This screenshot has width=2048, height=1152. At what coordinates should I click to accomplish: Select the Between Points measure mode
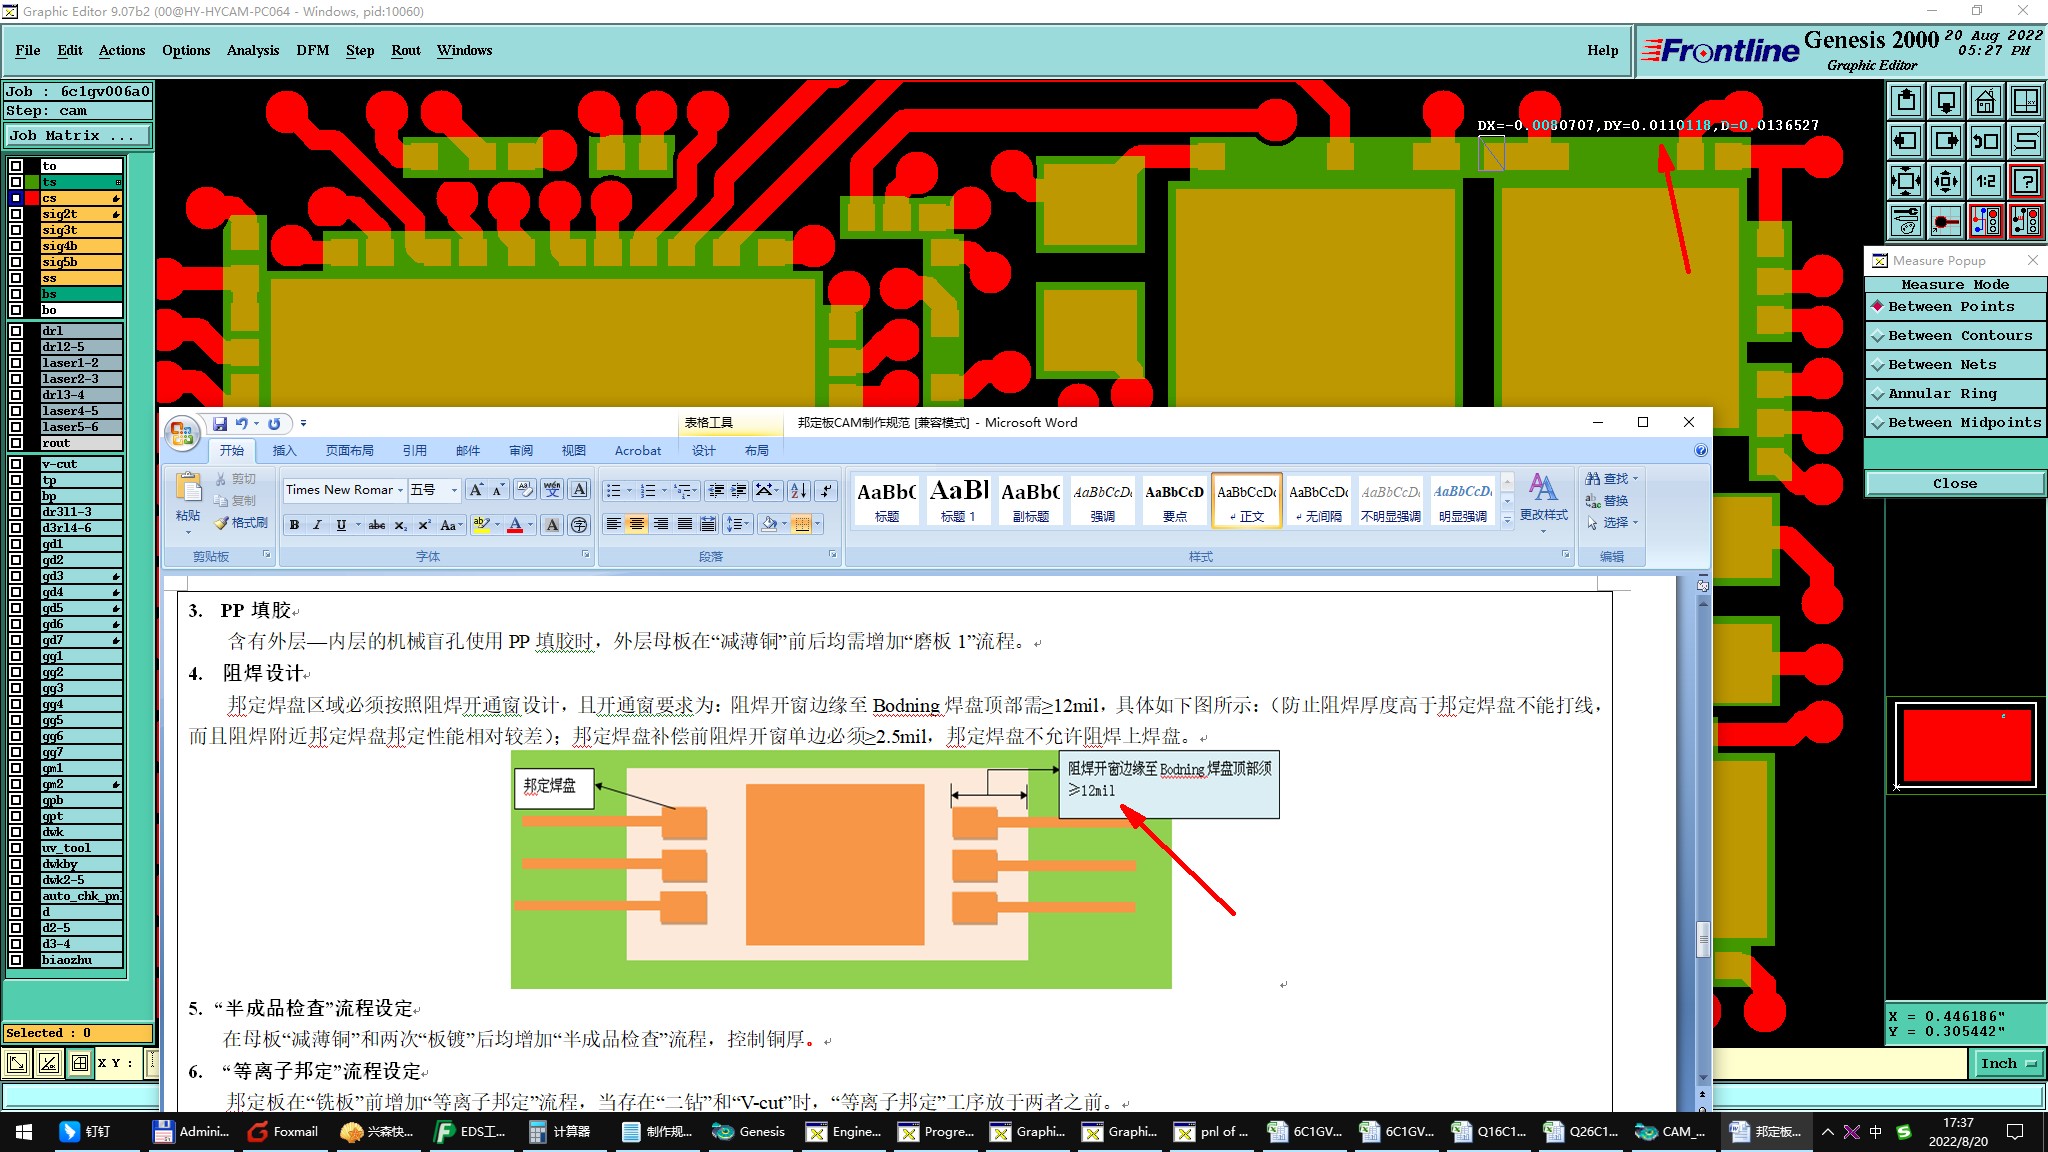pos(1955,307)
